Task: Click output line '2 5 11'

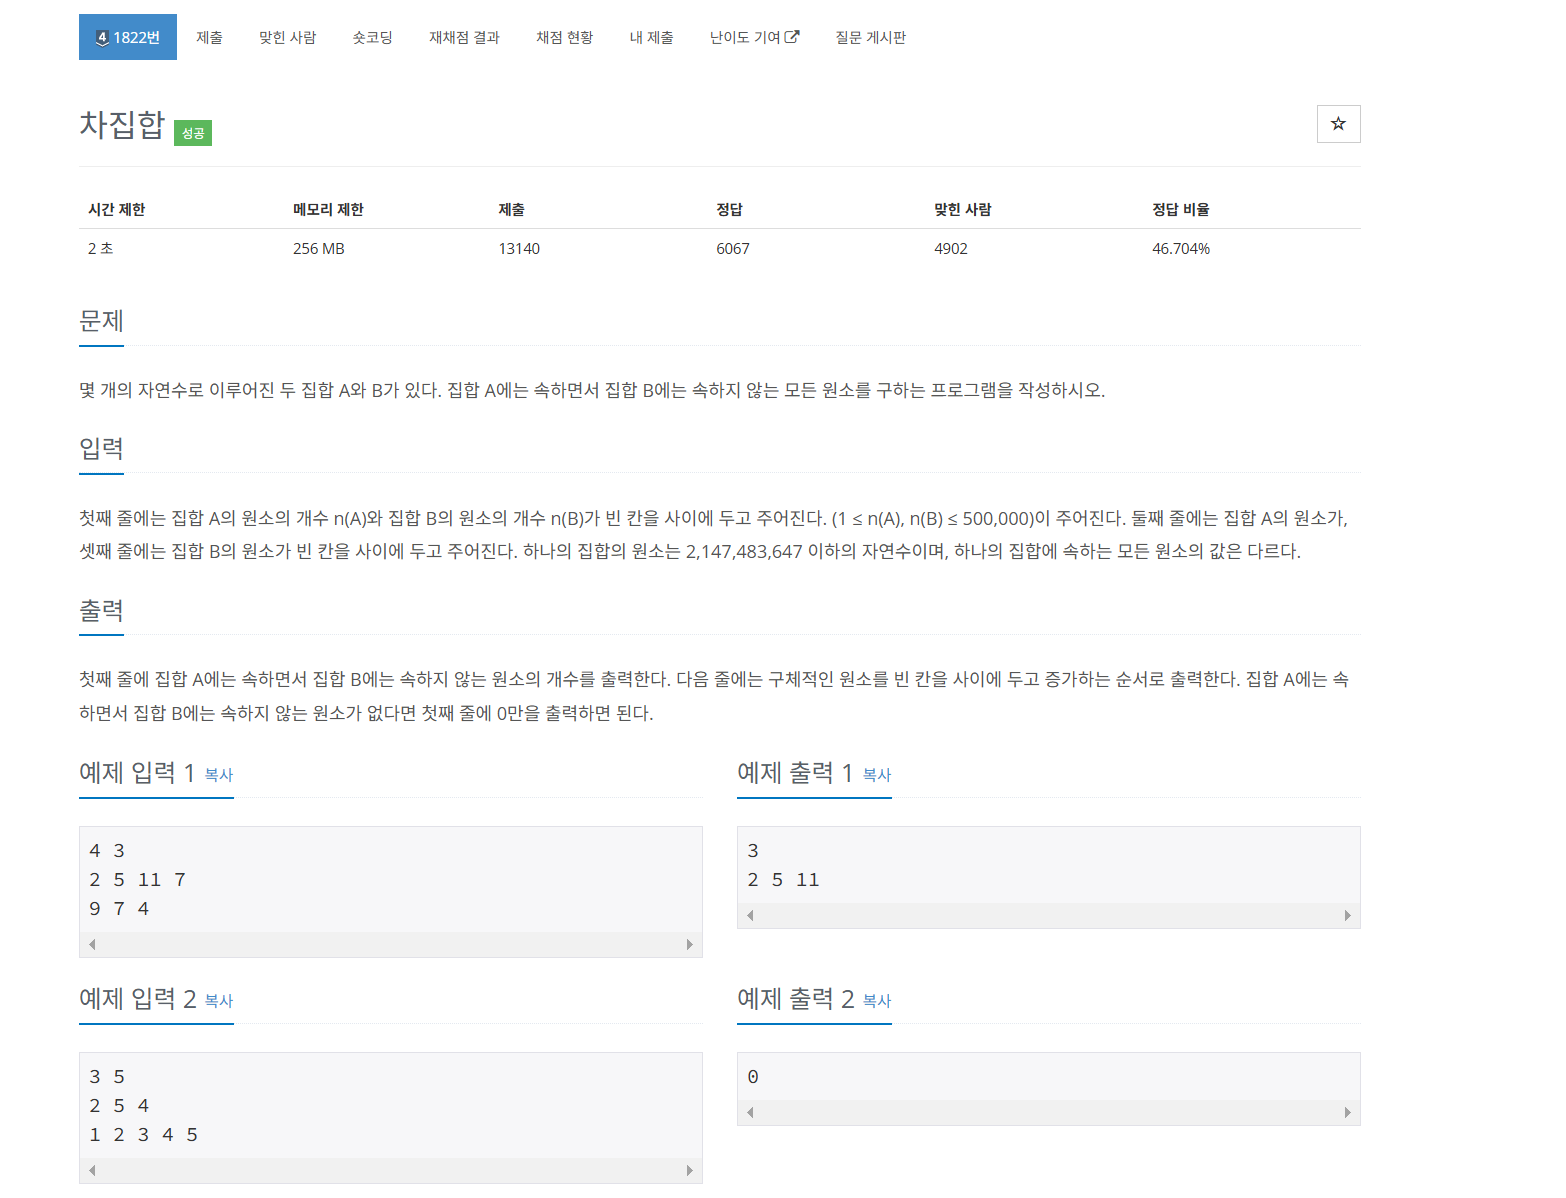Action: click(783, 880)
